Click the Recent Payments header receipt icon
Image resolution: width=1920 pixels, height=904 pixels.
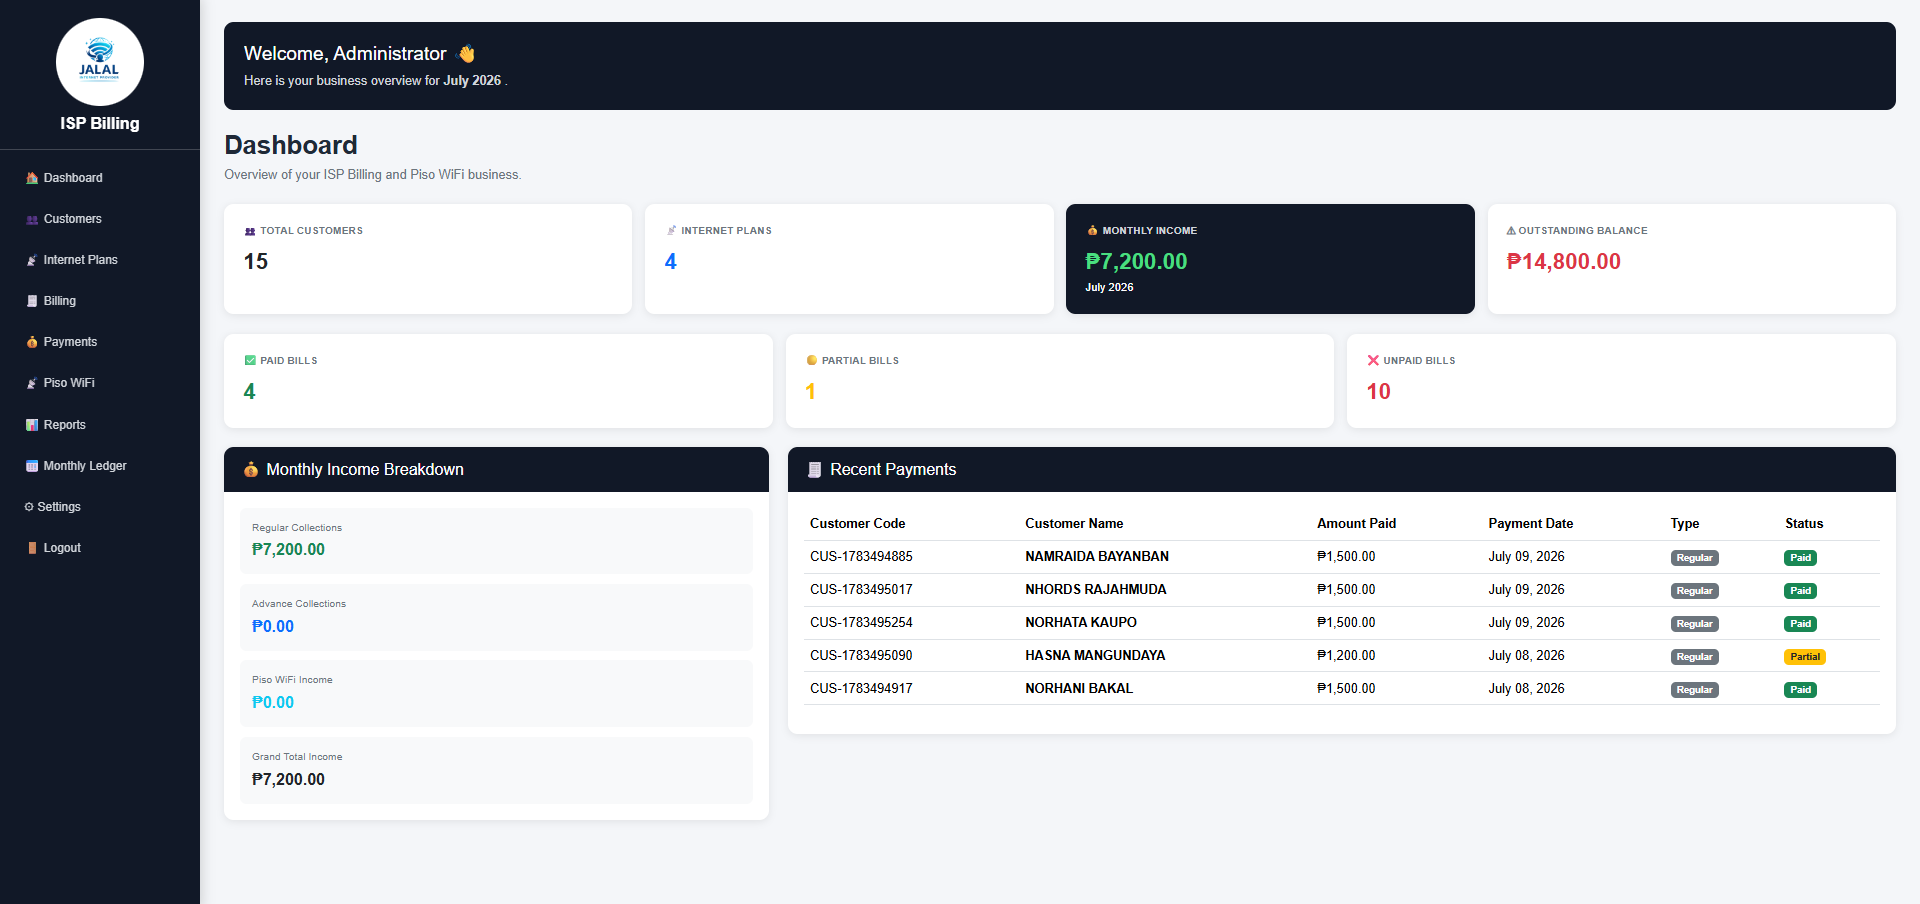[x=815, y=470]
